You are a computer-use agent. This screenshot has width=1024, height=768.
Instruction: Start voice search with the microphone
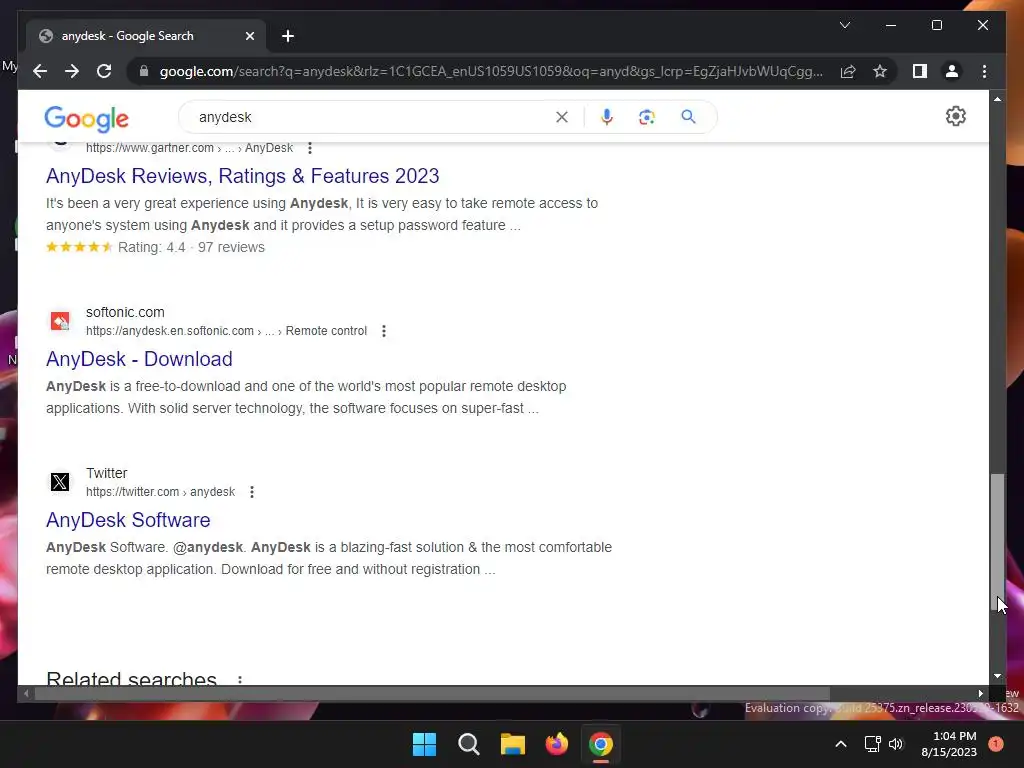[x=607, y=117]
